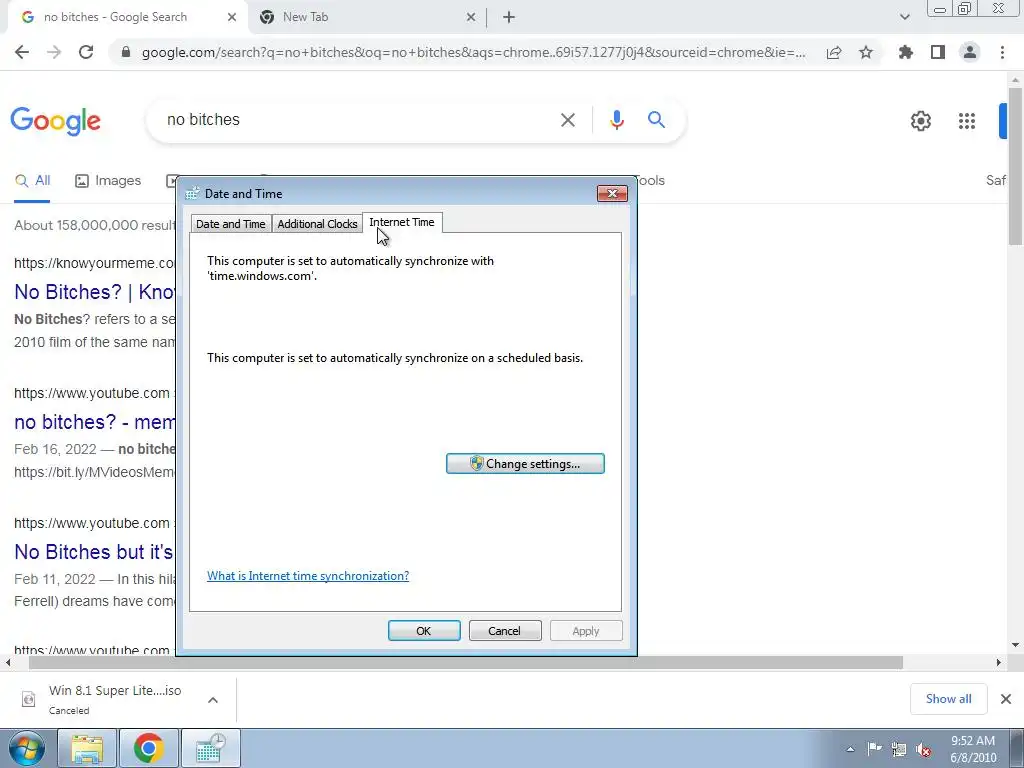Go back in Chrome browser history
Viewport: 1024px width, 768px height.
pyautogui.click(x=22, y=52)
